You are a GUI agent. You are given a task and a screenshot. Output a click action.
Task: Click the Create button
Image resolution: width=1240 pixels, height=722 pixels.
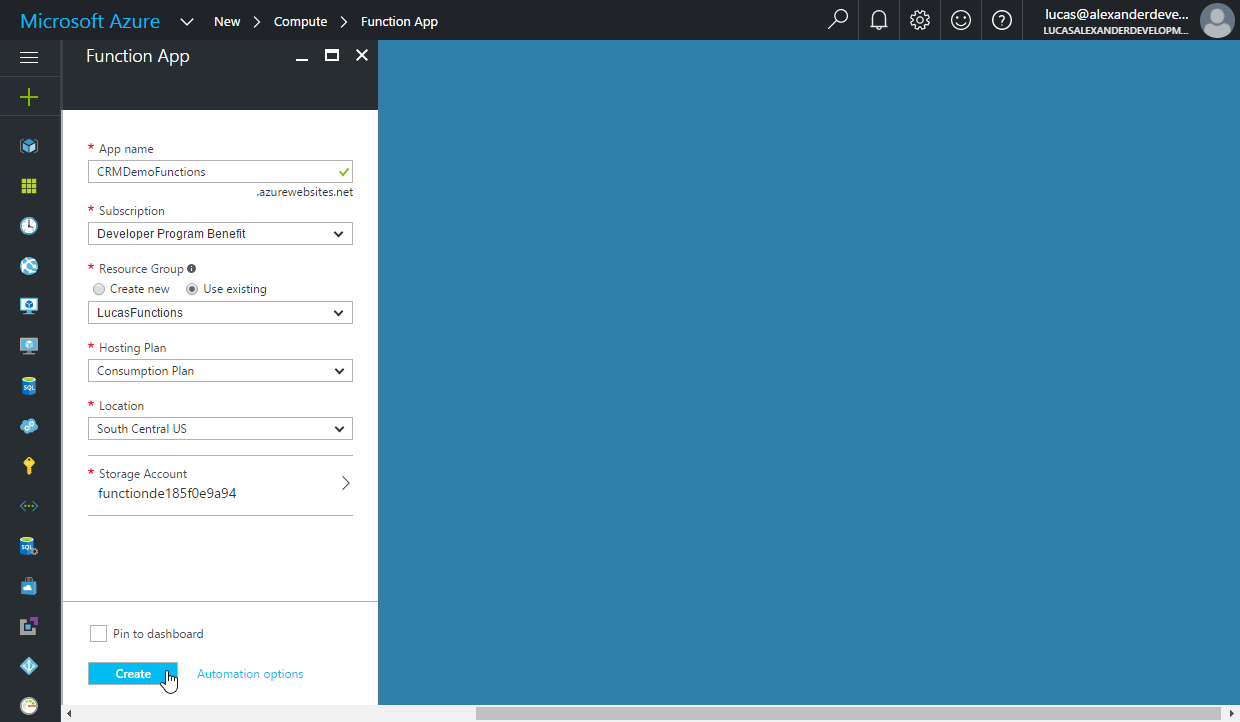(133, 674)
